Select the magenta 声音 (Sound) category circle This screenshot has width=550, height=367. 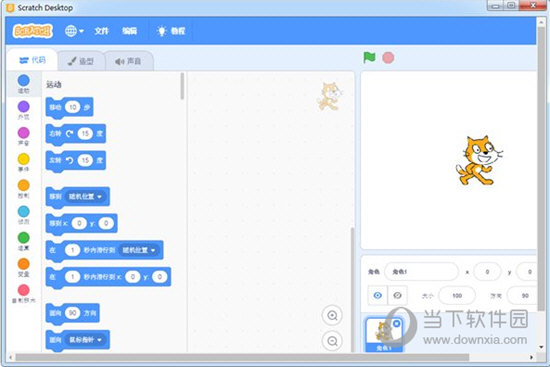click(24, 133)
